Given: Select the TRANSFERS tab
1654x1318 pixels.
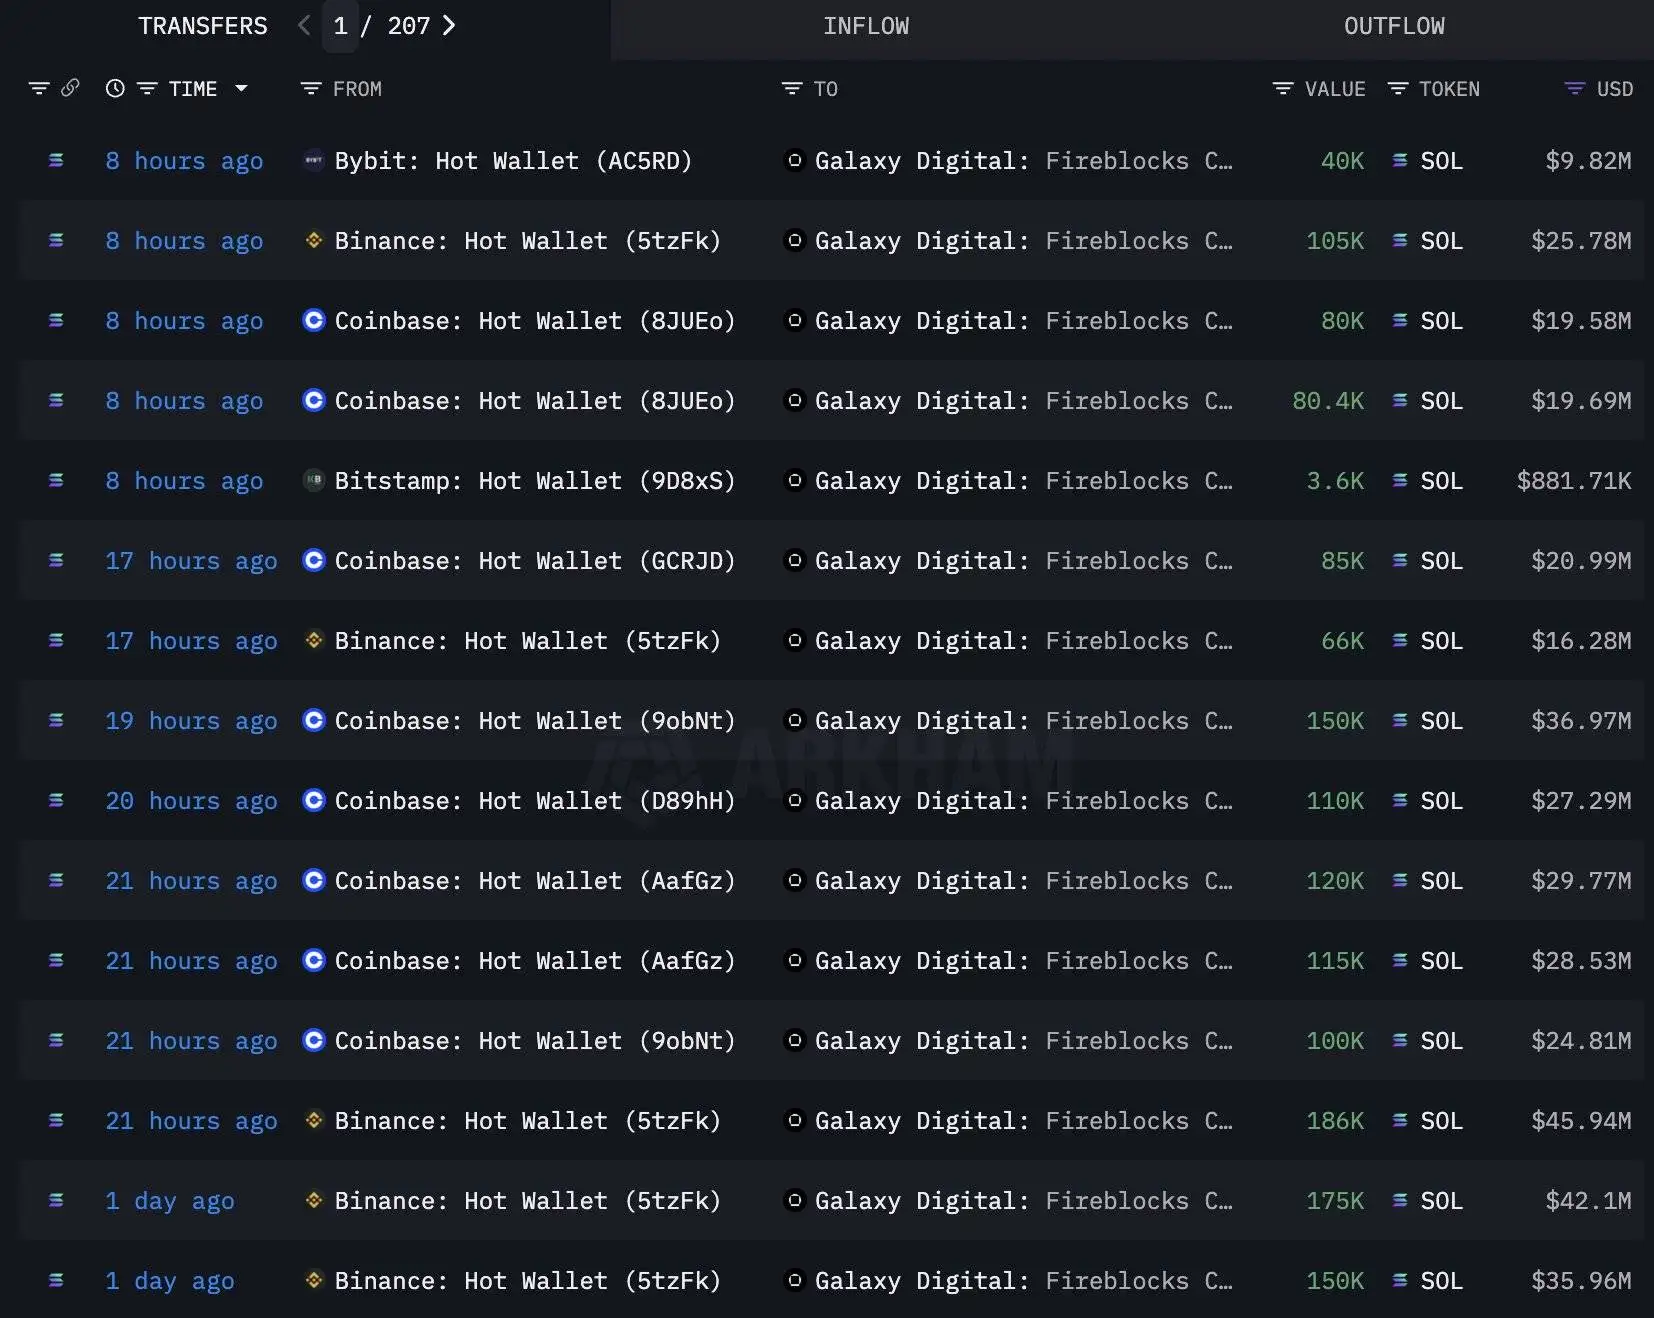Looking at the screenshot, I should [203, 27].
